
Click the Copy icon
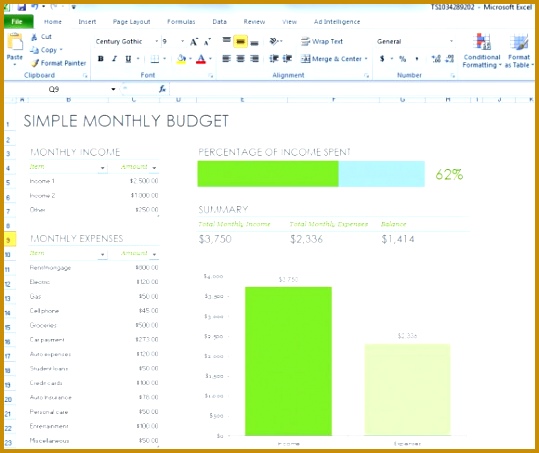tap(34, 50)
